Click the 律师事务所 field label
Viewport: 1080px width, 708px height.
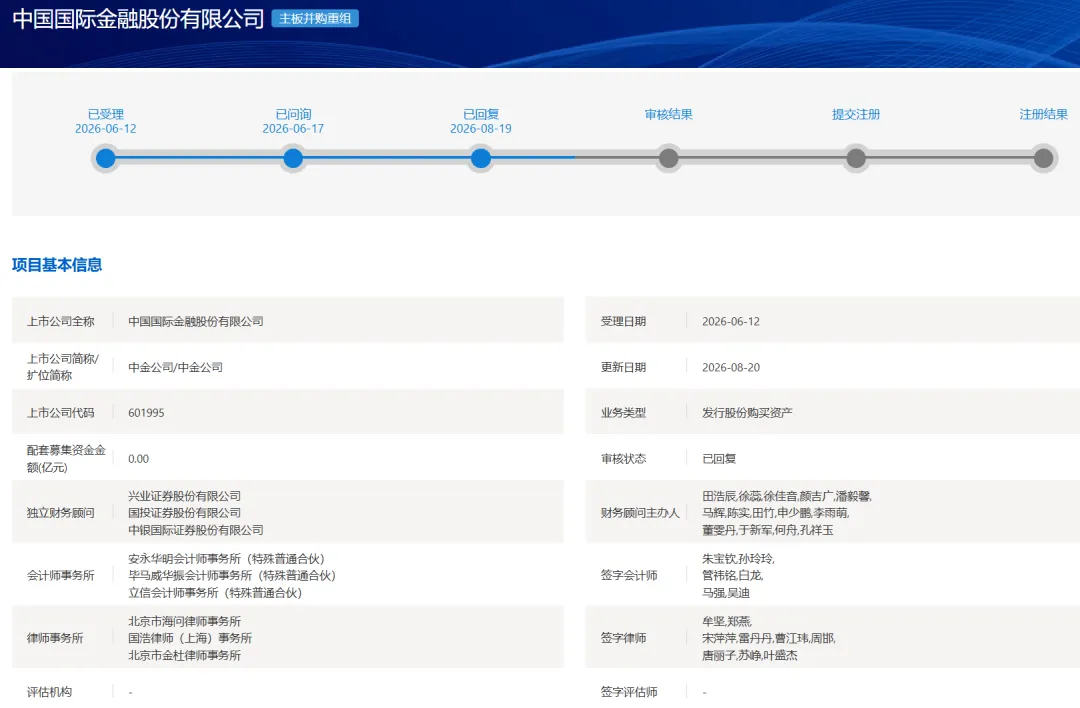point(55,638)
